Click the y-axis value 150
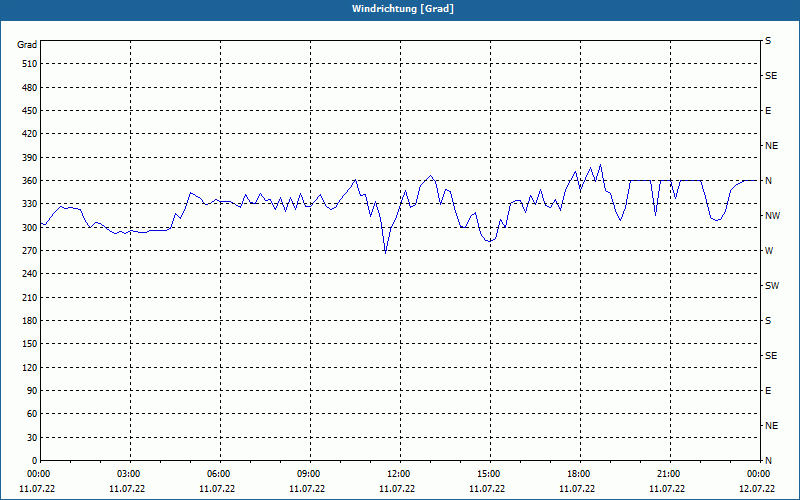The width and height of the screenshot is (800, 500). click(x=30, y=344)
